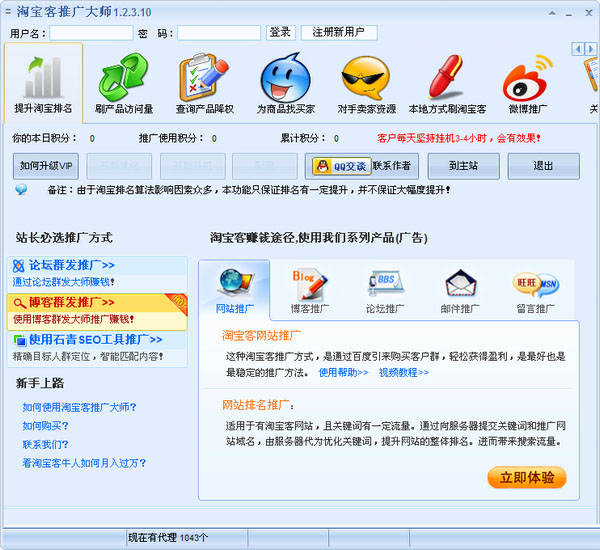Open 看淘宝客牛人如何月入过万? link
The height and width of the screenshot is (550, 600).
tap(84, 463)
